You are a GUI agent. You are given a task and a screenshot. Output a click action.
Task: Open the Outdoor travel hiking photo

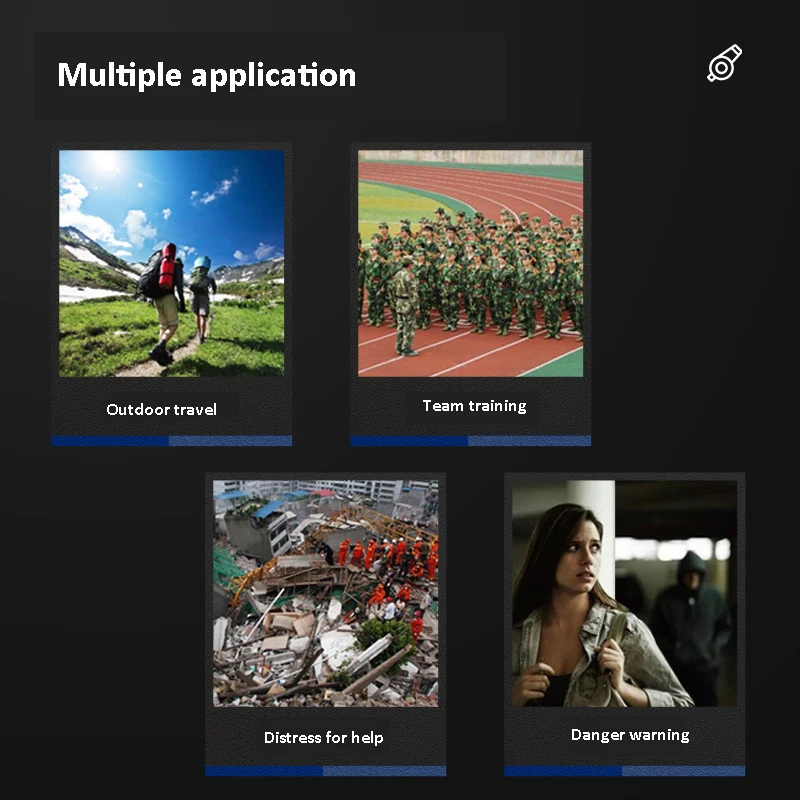point(171,263)
